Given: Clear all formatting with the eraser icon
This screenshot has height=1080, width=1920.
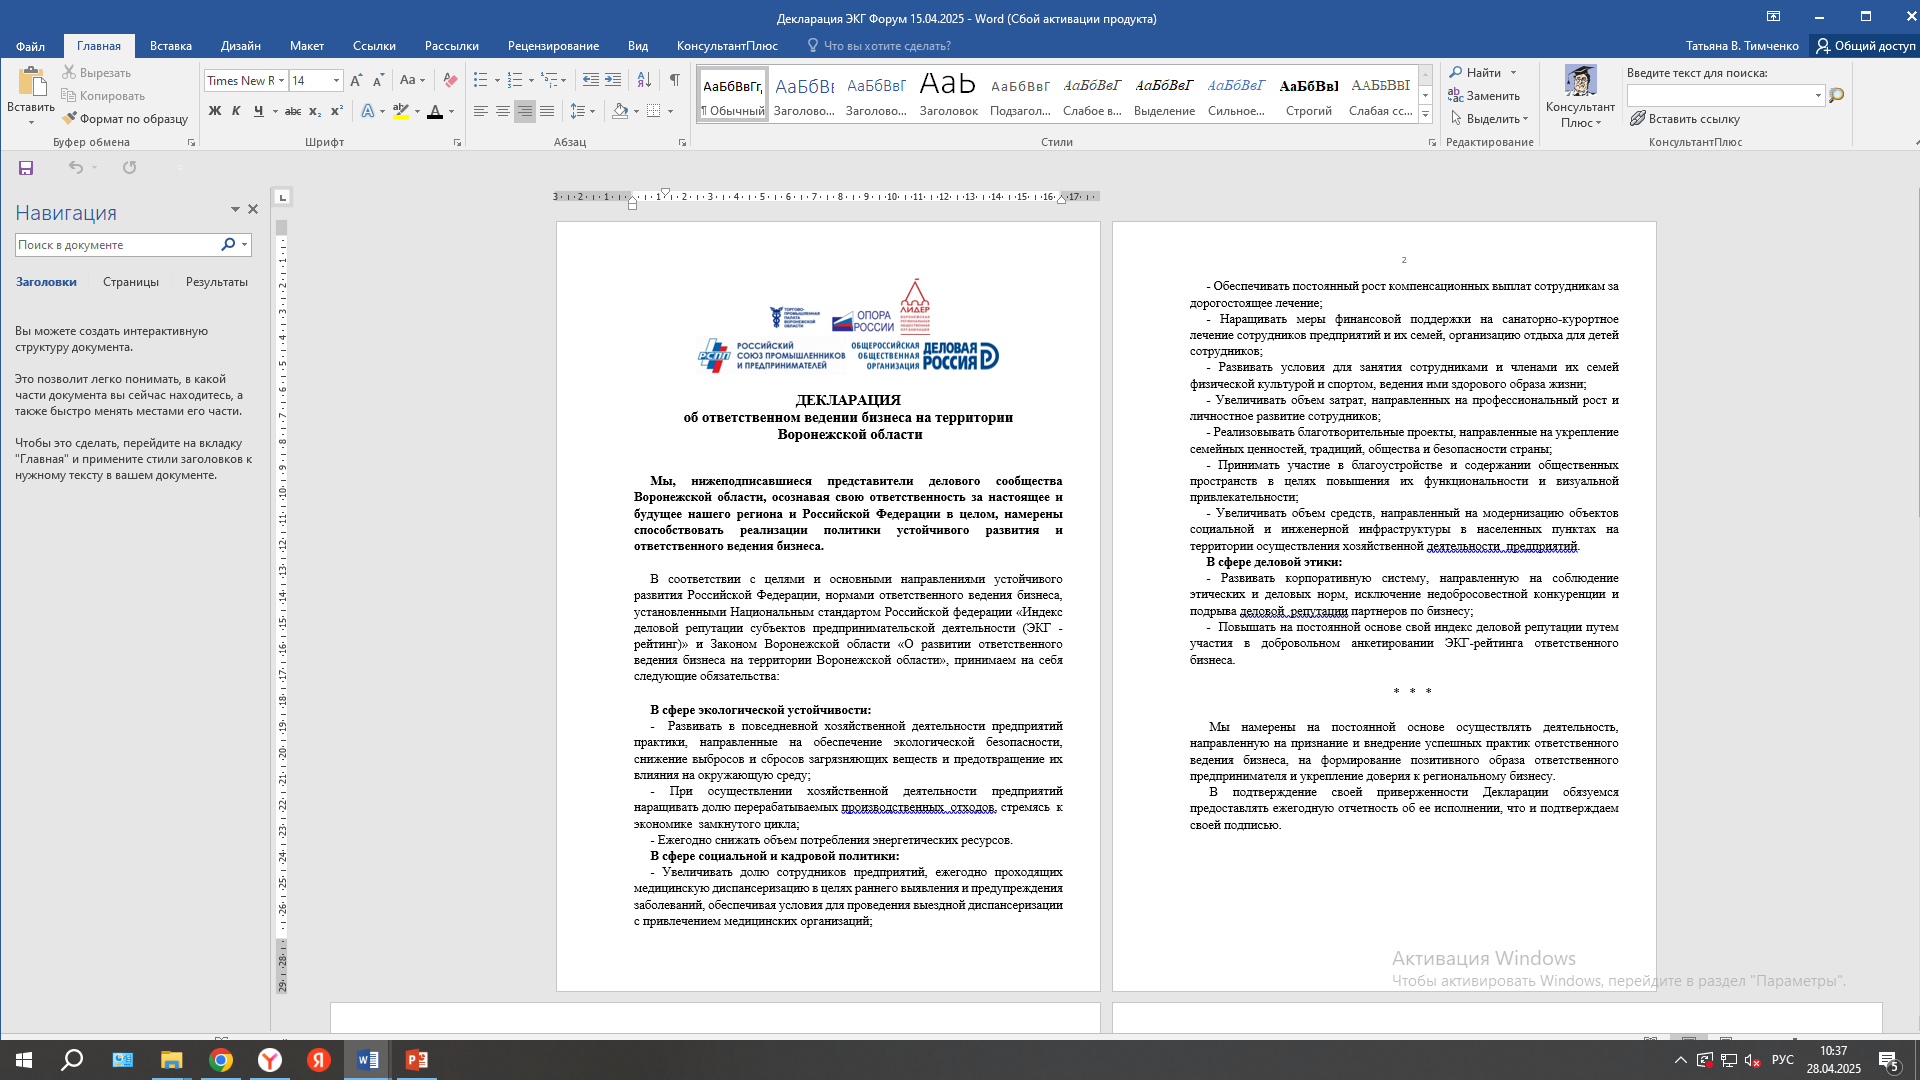Looking at the screenshot, I should tap(450, 81).
